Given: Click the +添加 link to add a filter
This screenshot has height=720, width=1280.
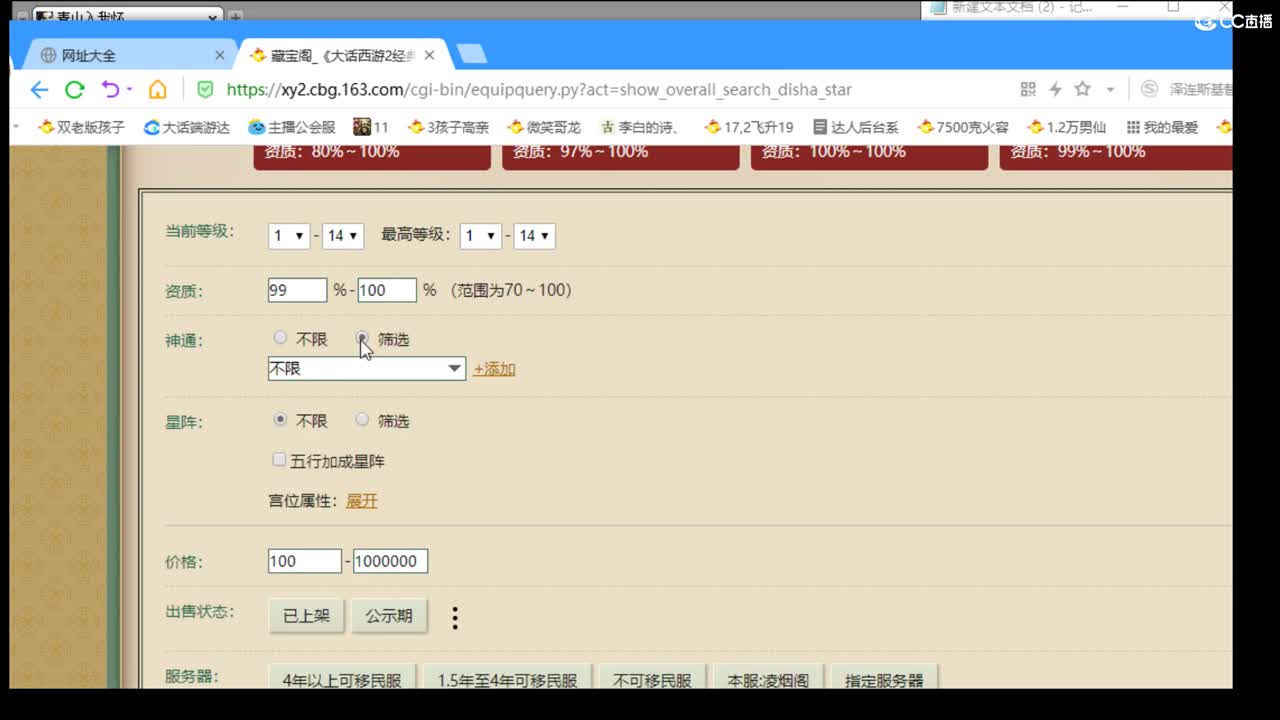Looking at the screenshot, I should pos(494,369).
